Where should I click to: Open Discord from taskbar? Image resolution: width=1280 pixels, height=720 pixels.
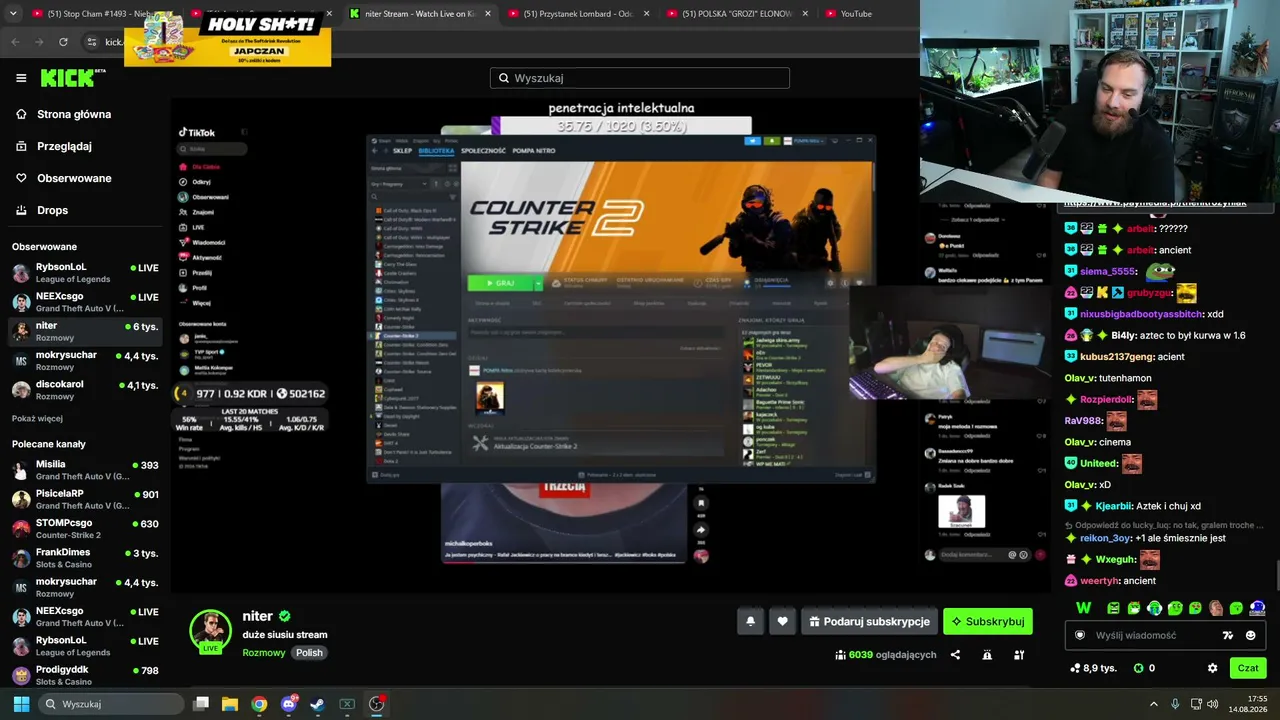pyautogui.click(x=289, y=704)
